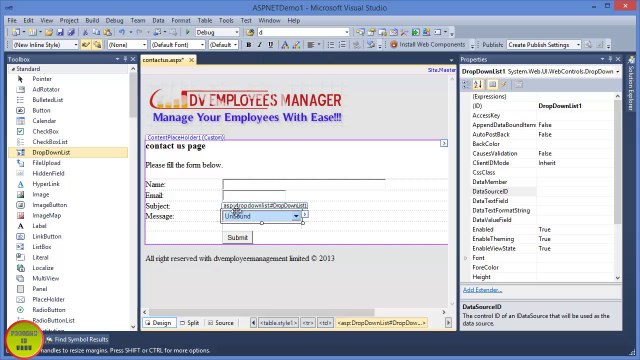This screenshot has width=640, height=360.
Task: Click the Foreground Color letter A icon
Action: coord(285,45)
